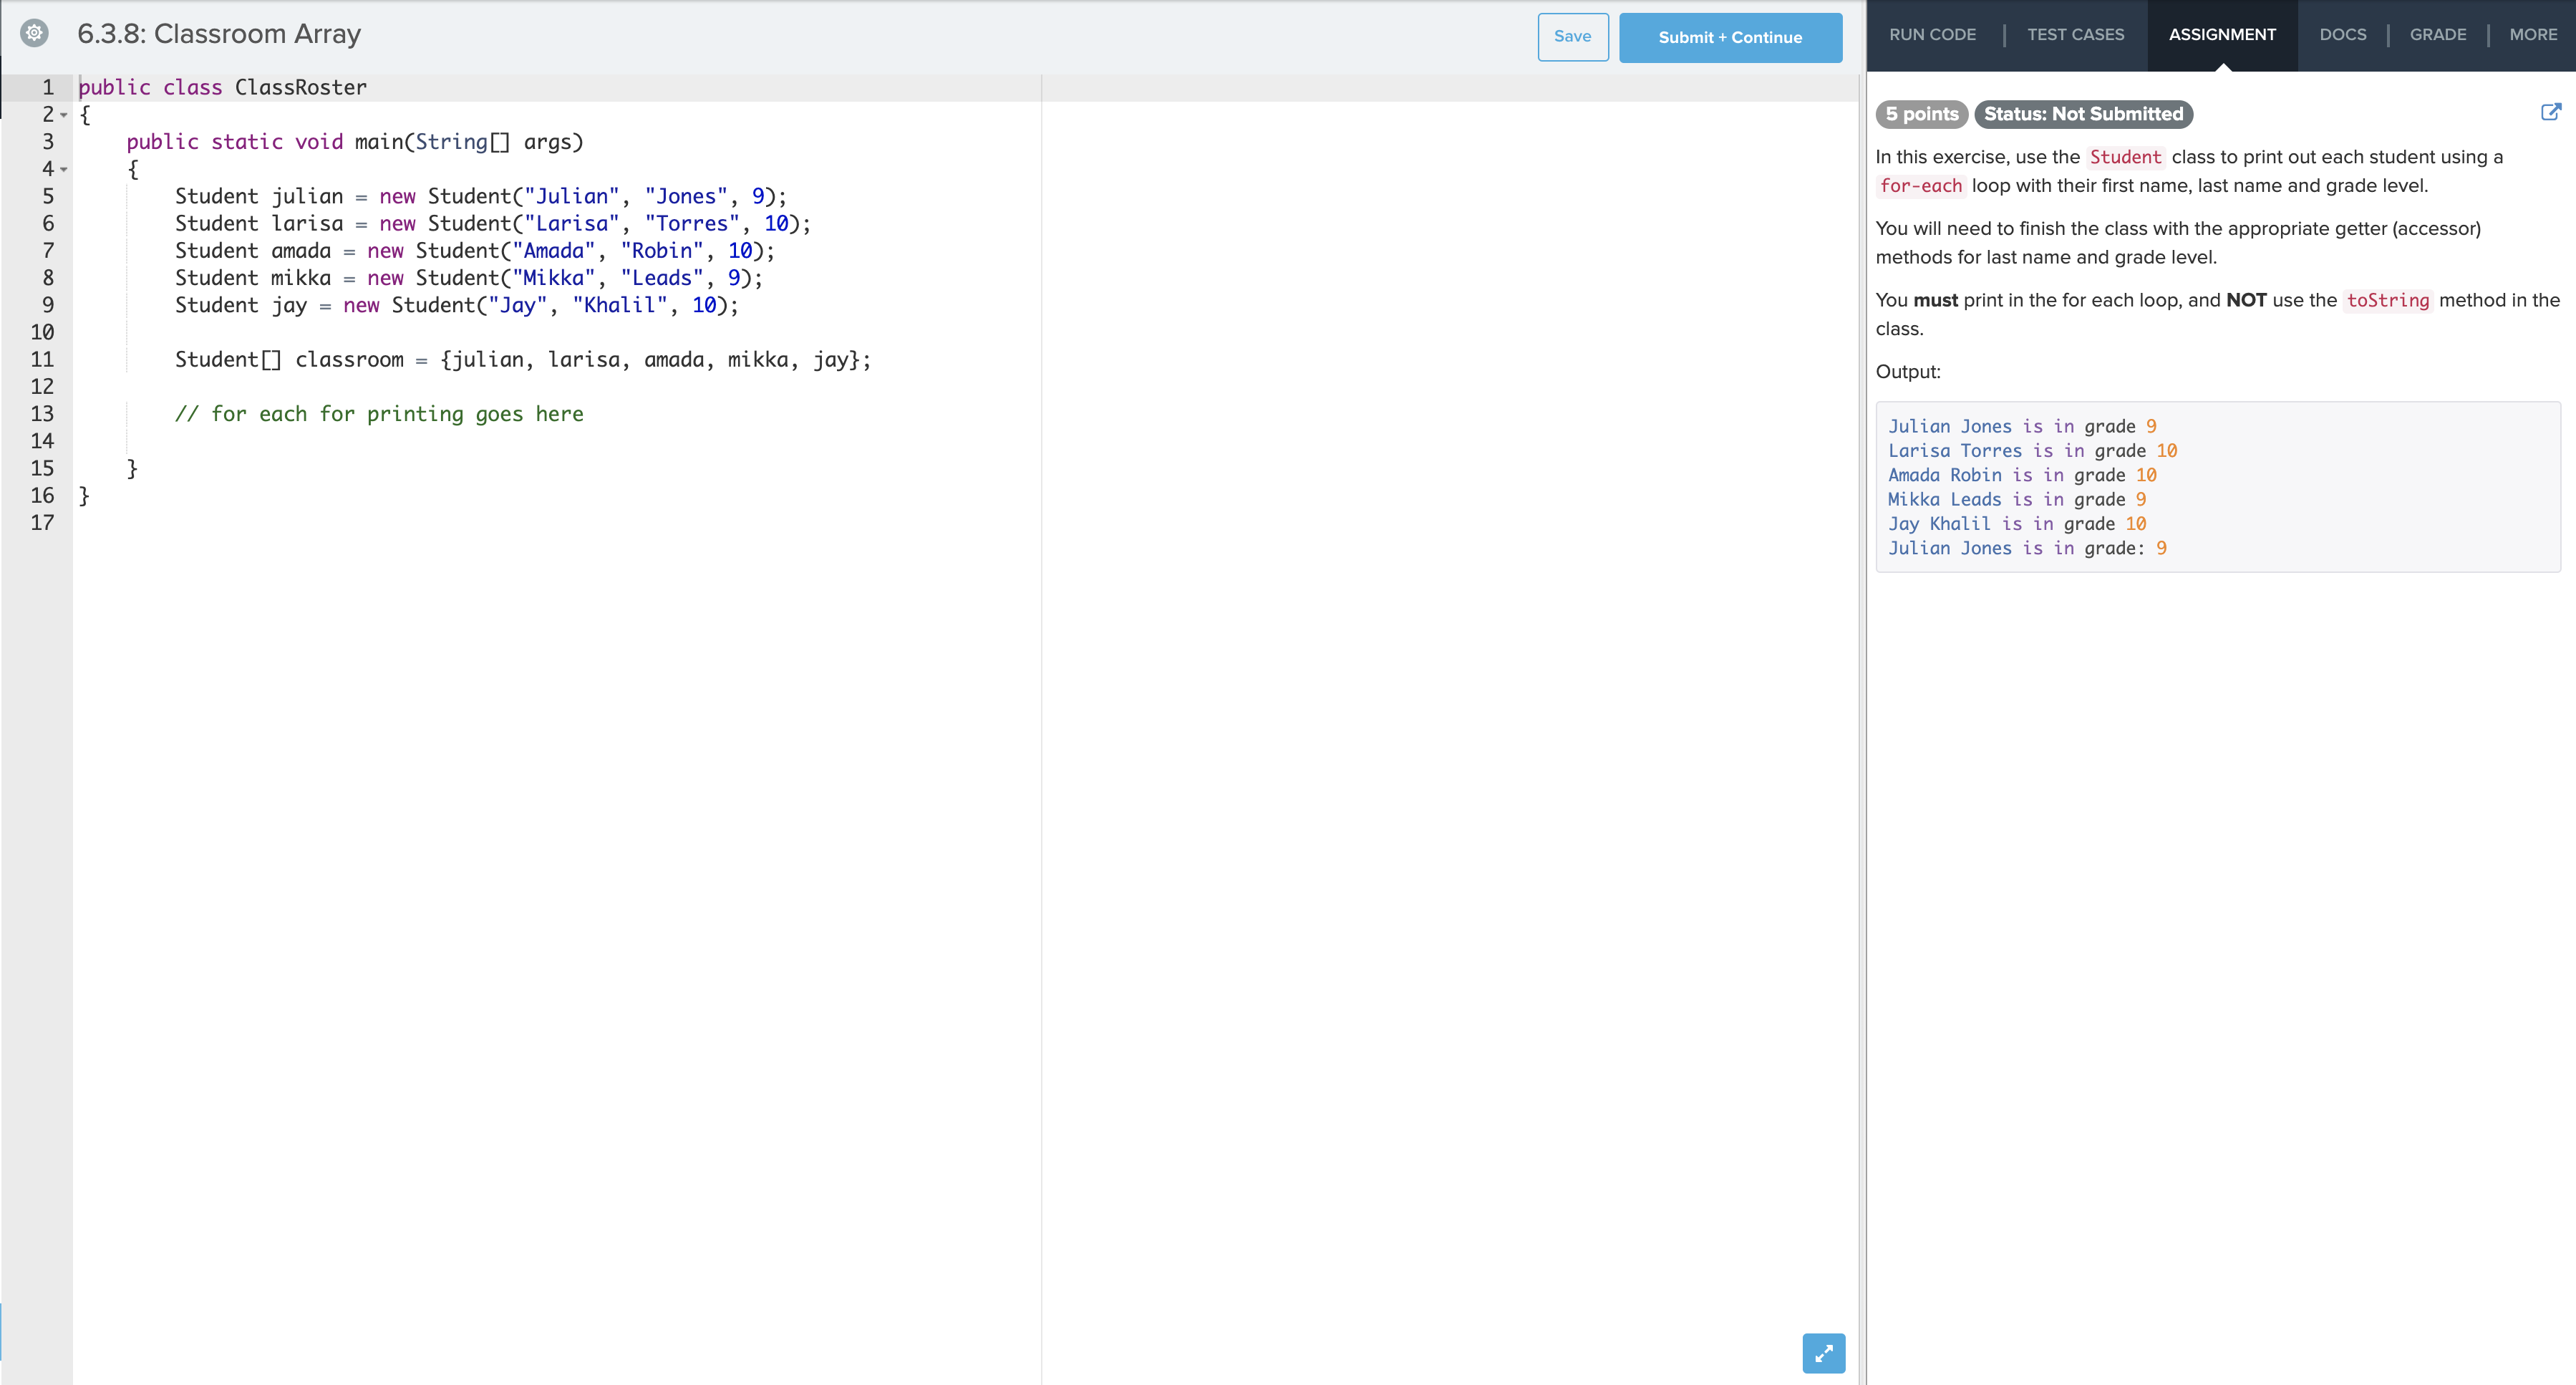This screenshot has width=2576, height=1385.
Task: Collapse the main method block at line 4
Action: click(63, 169)
